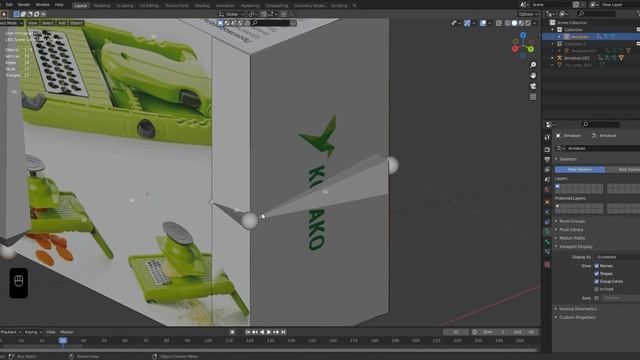The width and height of the screenshot is (640, 360).
Task: Click the navigation gizmo blue Z axis
Action: pyautogui.click(x=523, y=36)
